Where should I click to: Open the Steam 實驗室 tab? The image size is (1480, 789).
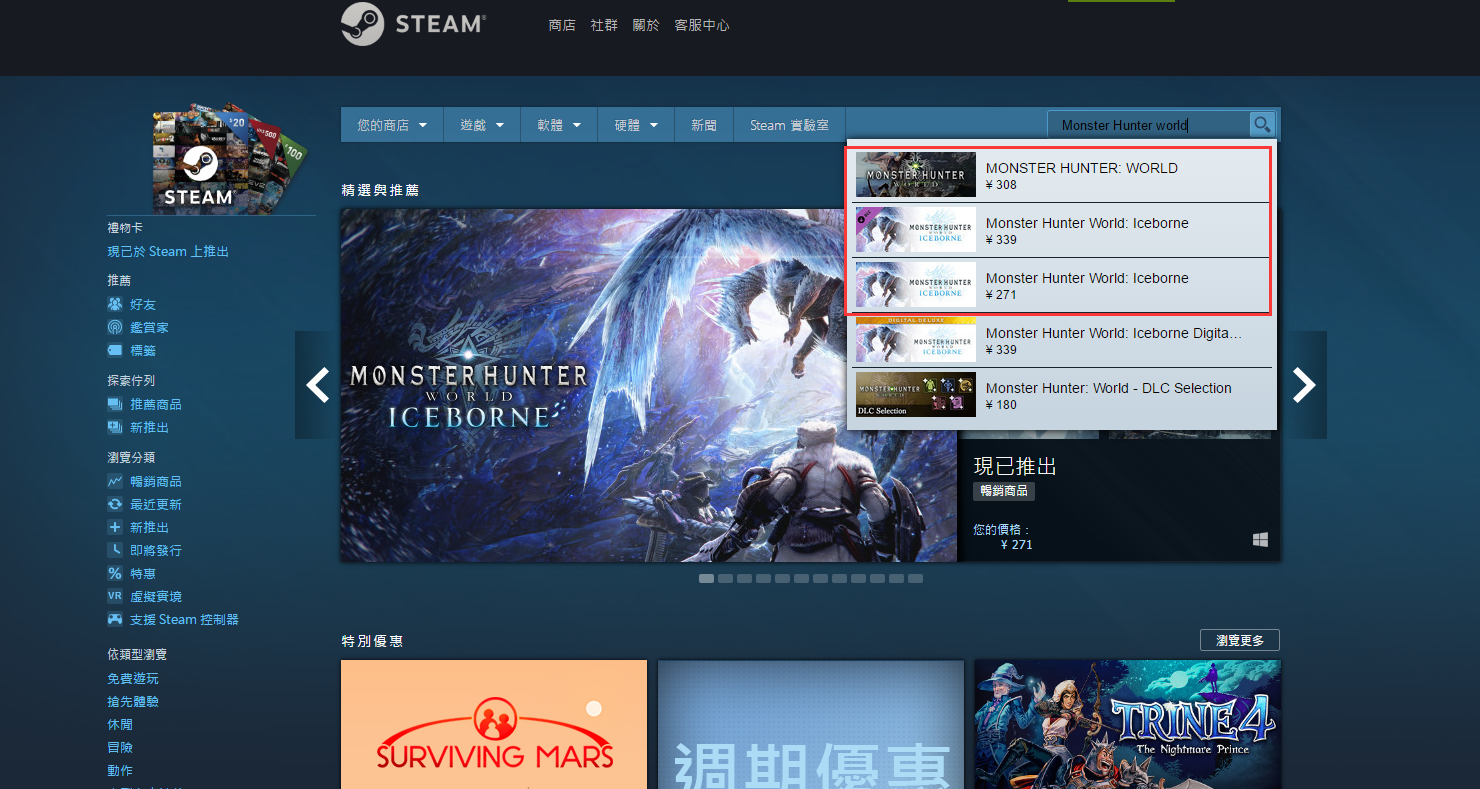(790, 125)
